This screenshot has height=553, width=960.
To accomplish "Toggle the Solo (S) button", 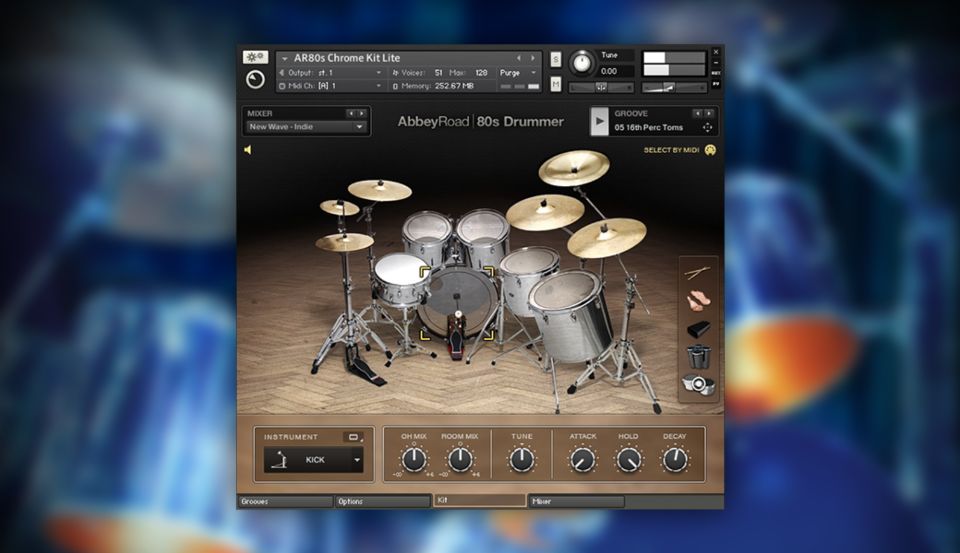I will (x=555, y=60).
